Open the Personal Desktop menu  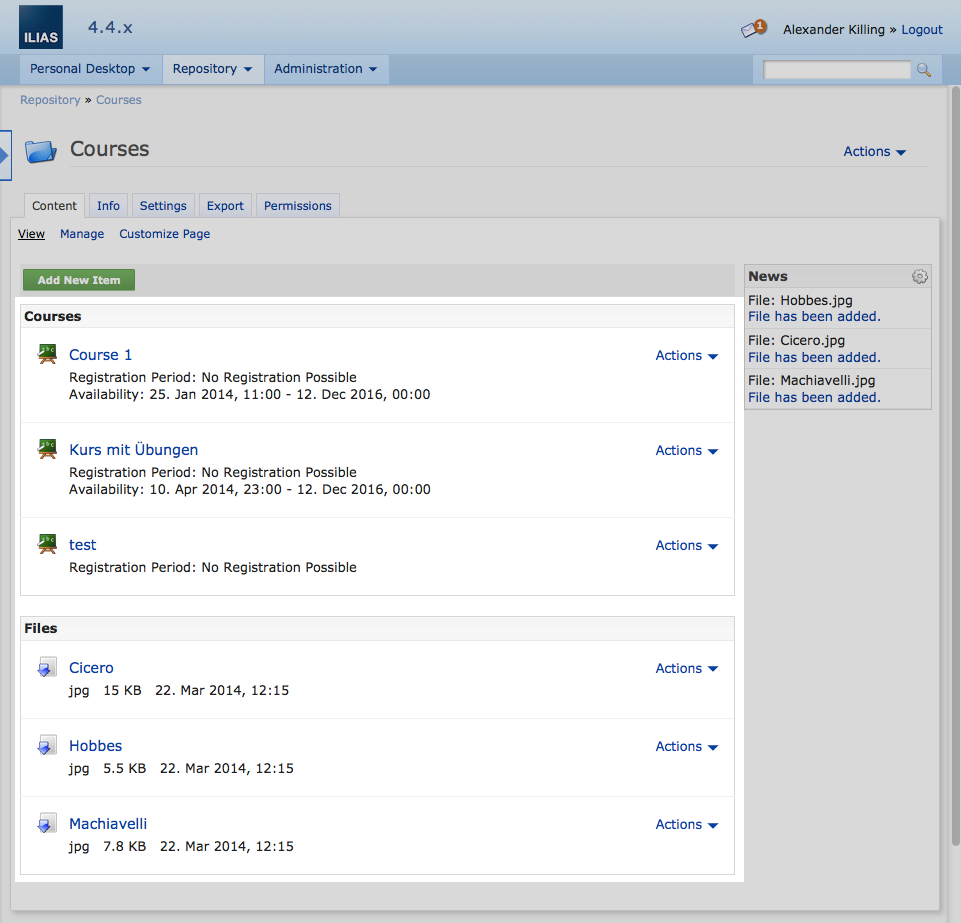90,69
